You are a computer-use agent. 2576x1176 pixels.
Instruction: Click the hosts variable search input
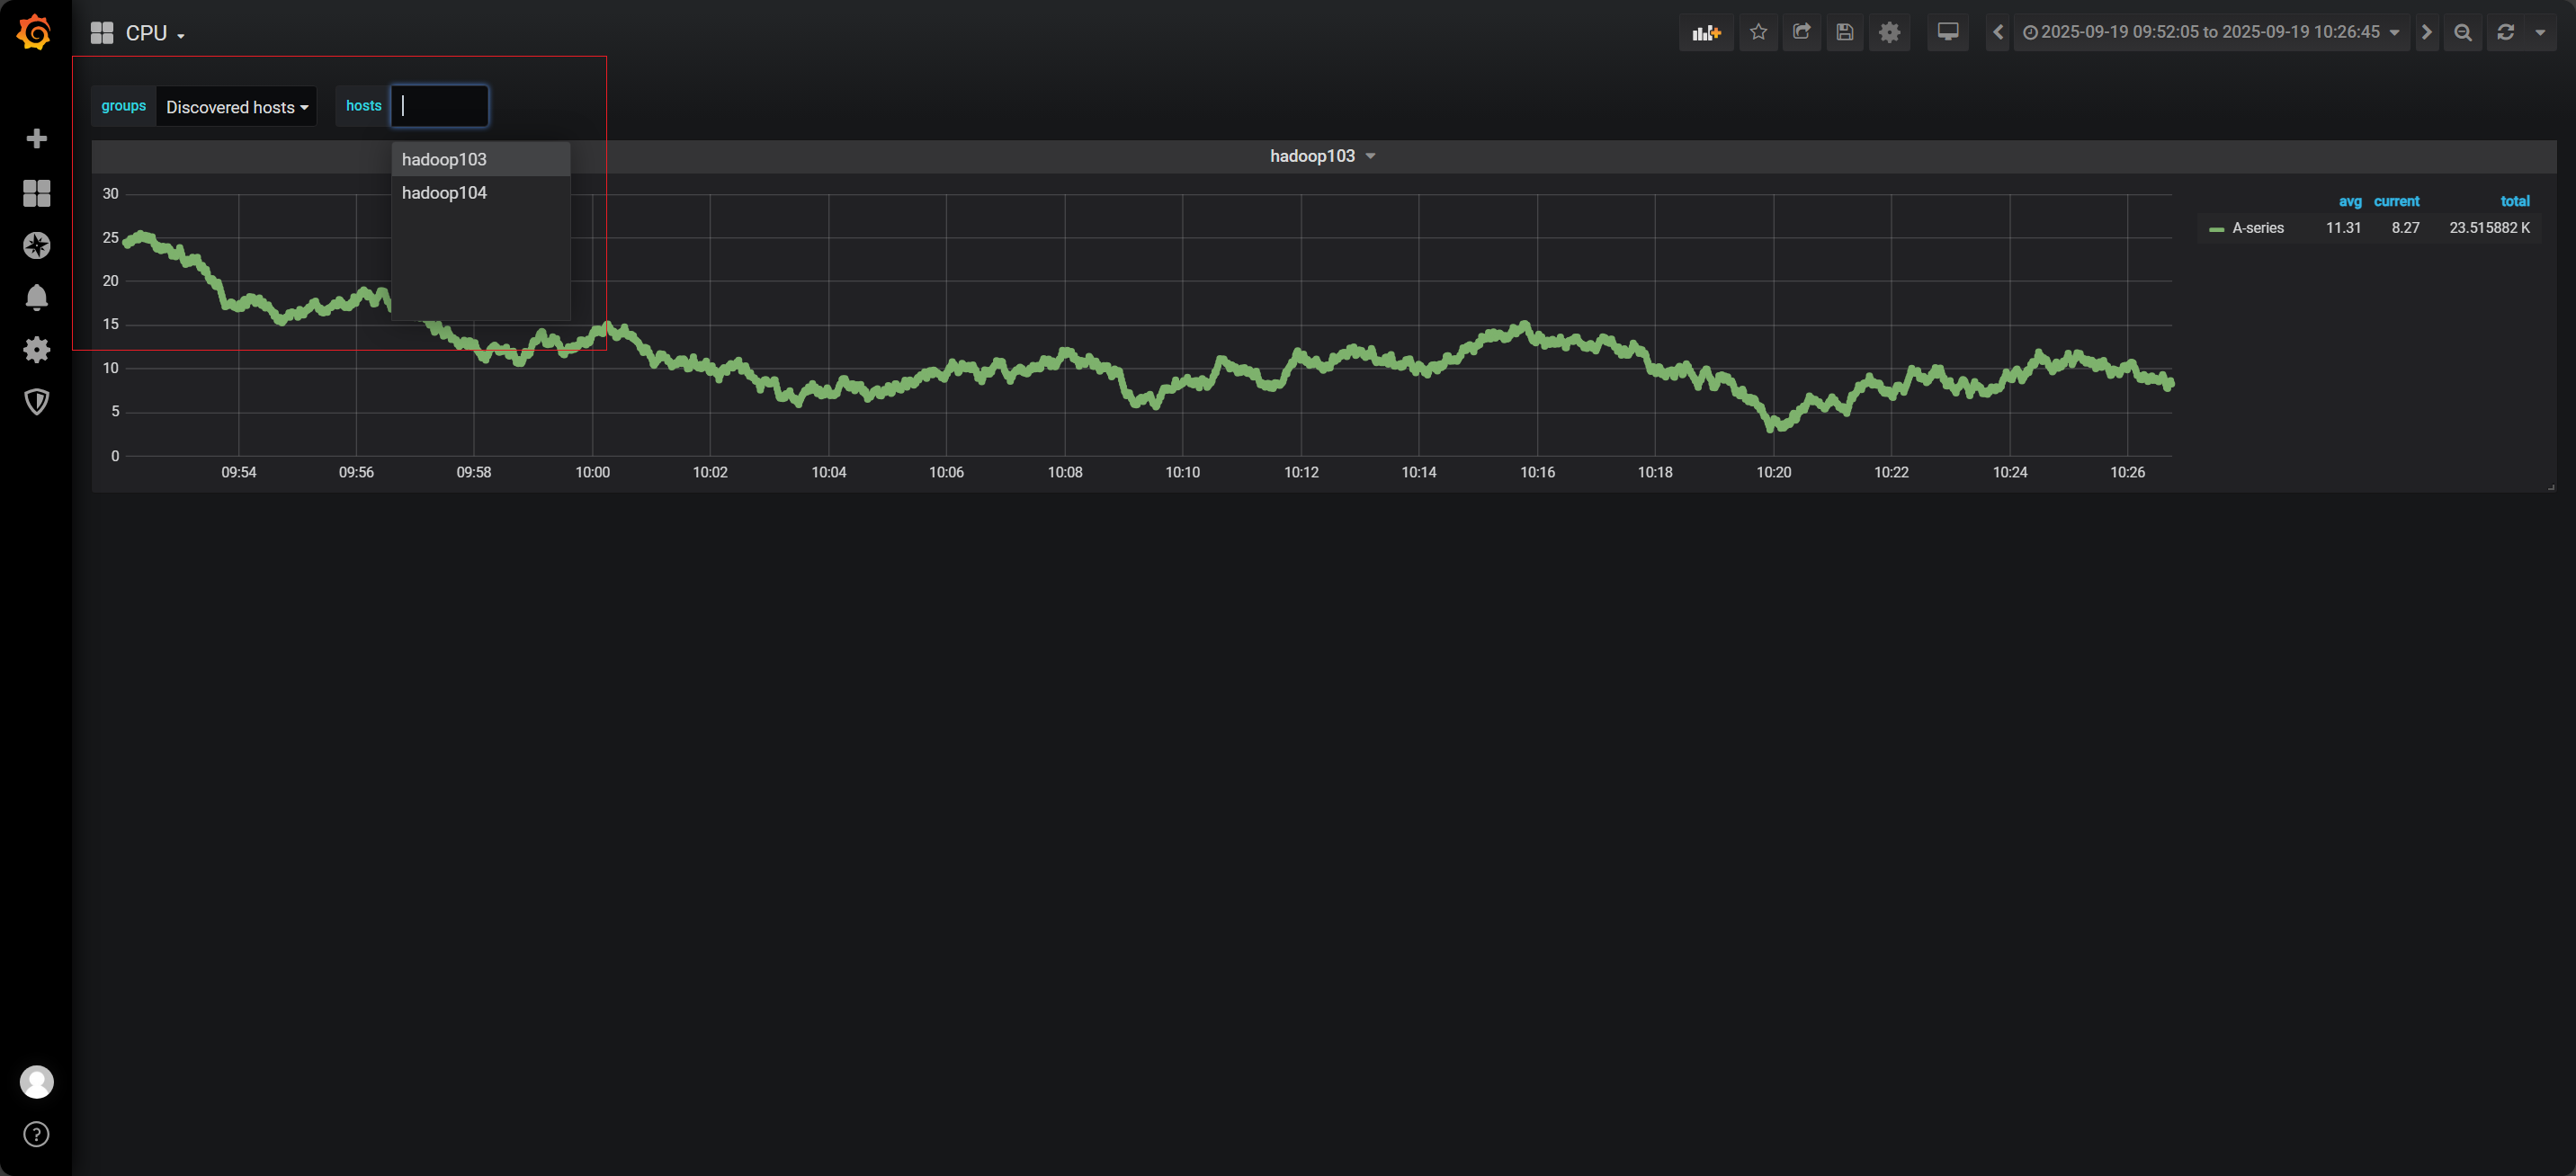440,106
